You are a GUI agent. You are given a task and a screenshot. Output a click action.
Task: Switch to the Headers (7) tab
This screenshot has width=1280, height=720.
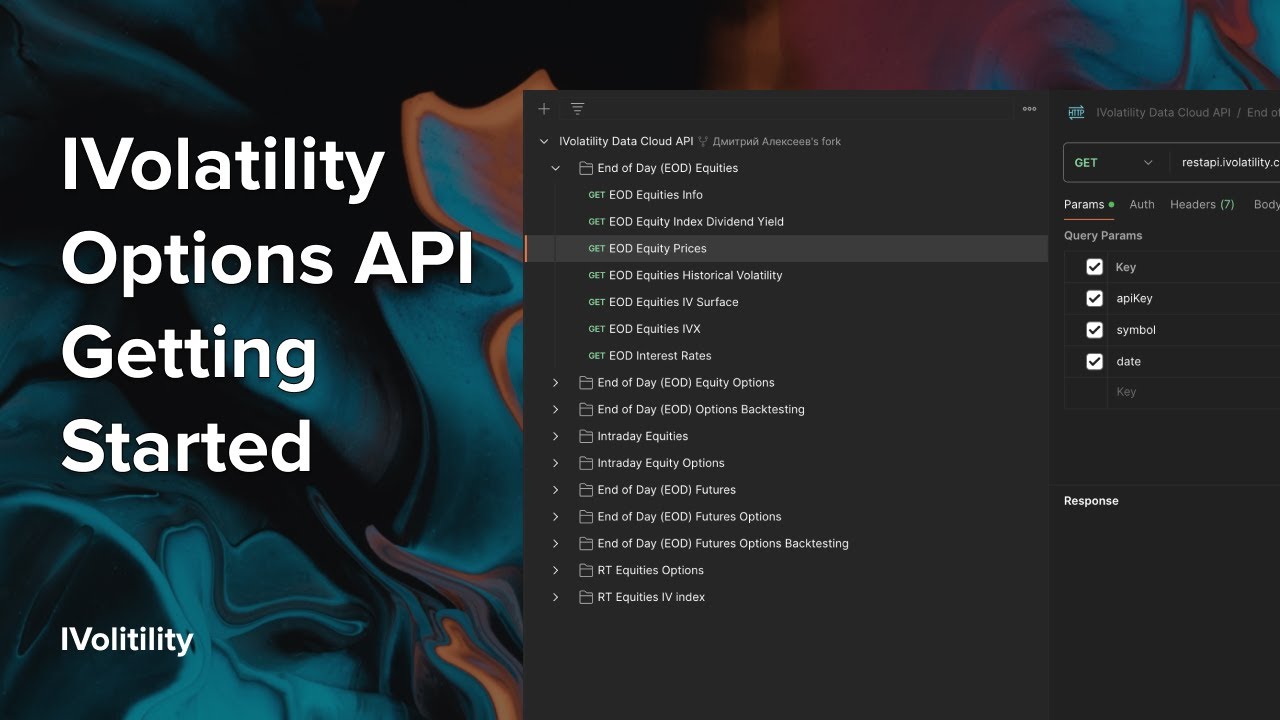point(1202,204)
